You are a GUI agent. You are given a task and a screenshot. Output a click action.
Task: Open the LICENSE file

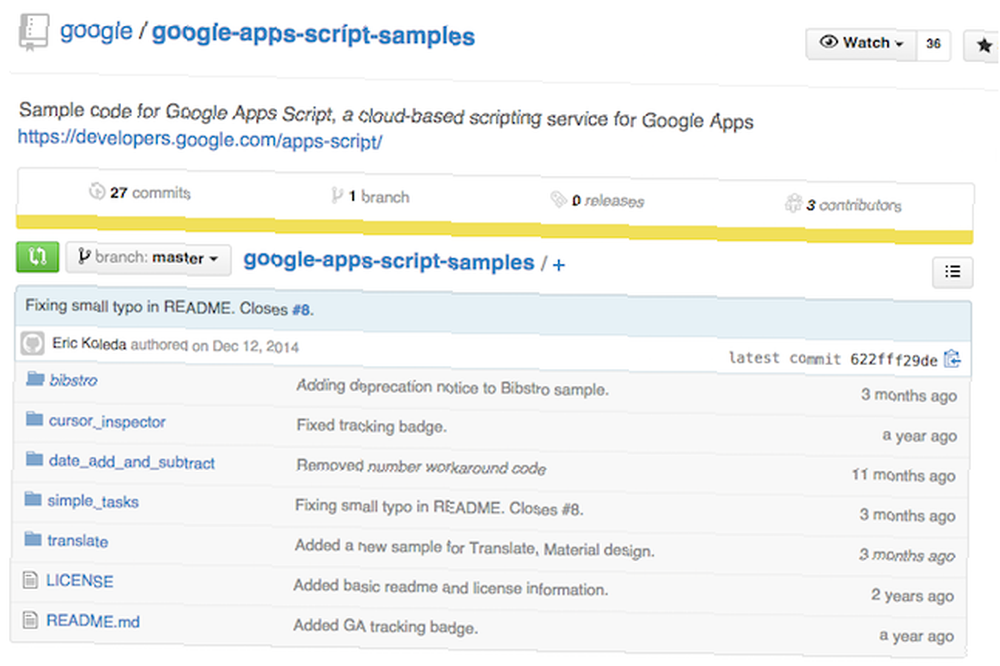click(79, 581)
